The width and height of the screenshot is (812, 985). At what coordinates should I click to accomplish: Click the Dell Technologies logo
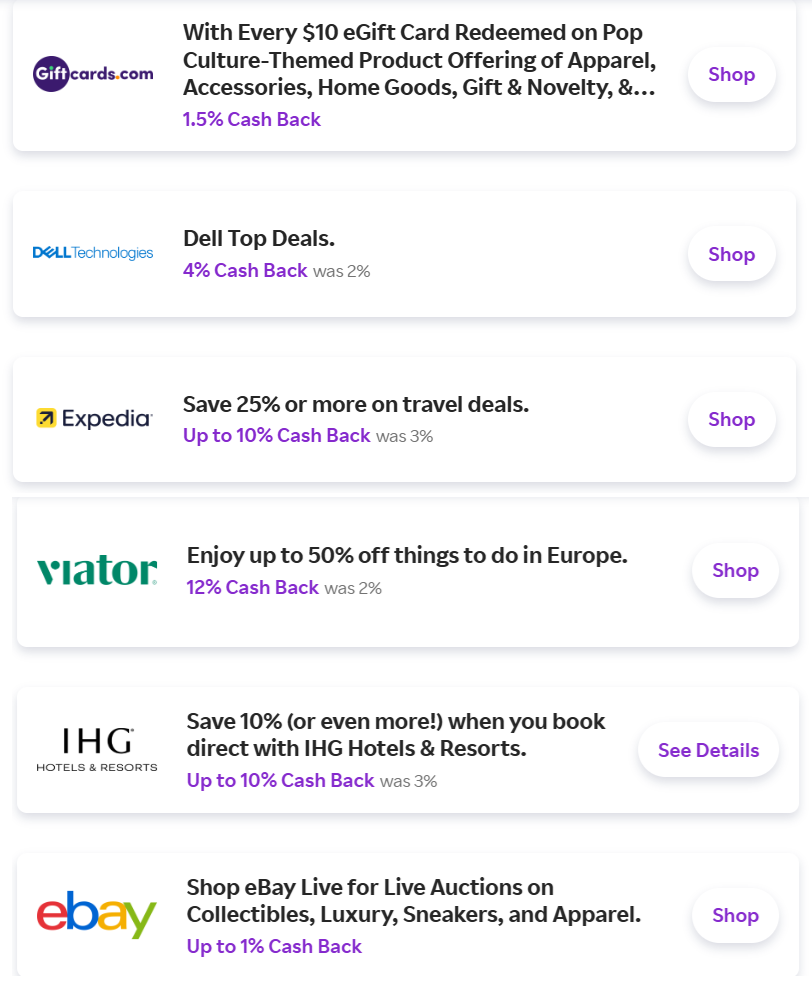93,253
